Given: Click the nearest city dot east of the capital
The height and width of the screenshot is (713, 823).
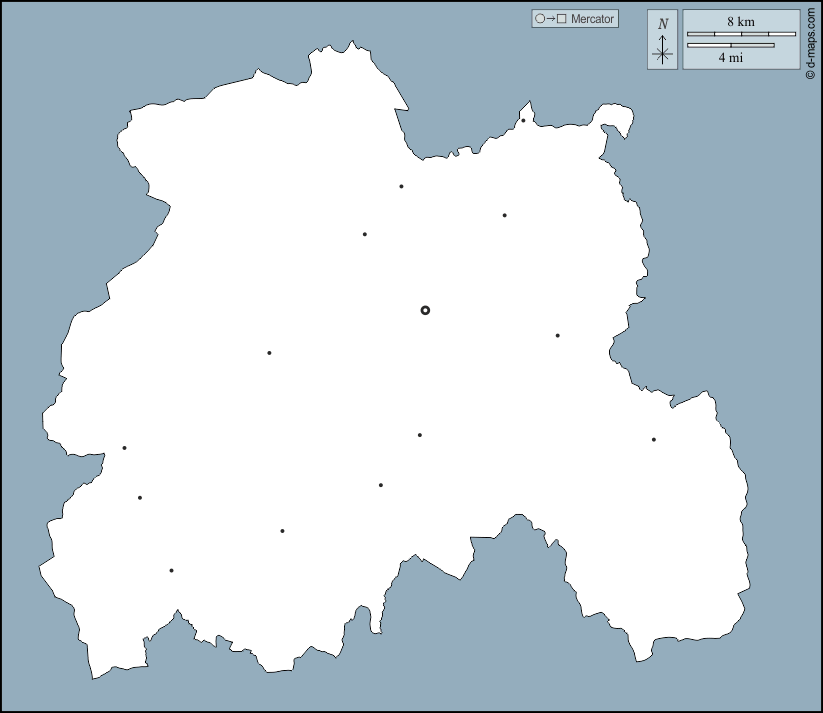Looking at the screenshot, I should coord(558,336).
